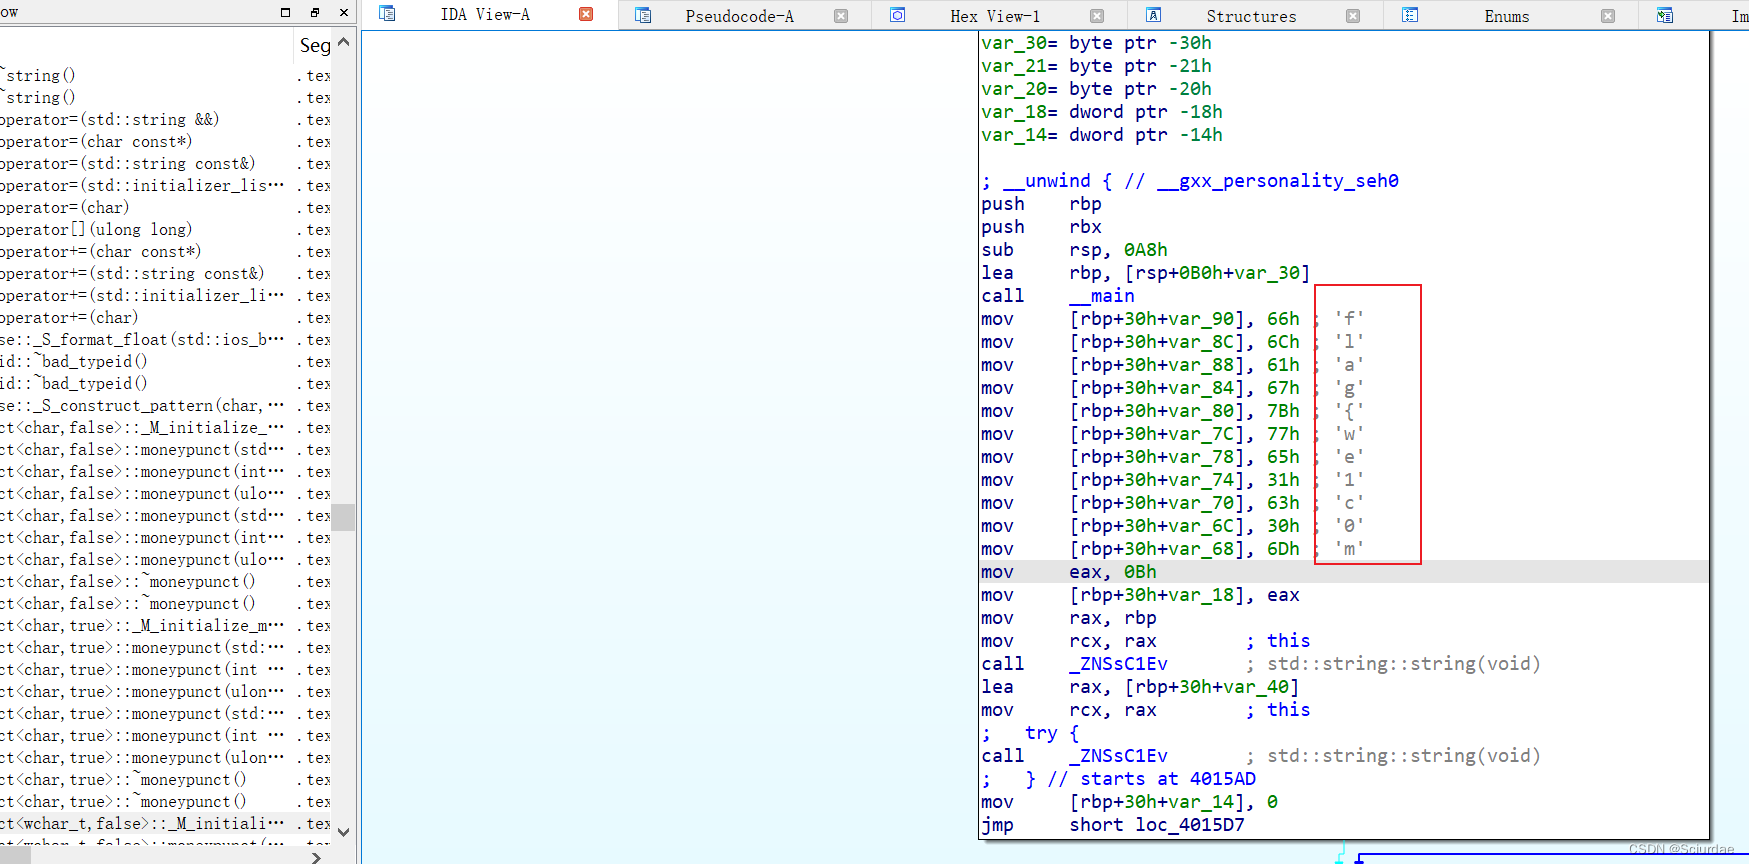Image resolution: width=1749 pixels, height=864 pixels.
Task: Click the horizontal scroll right arrow in functions list
Action: tap(316, 857)
